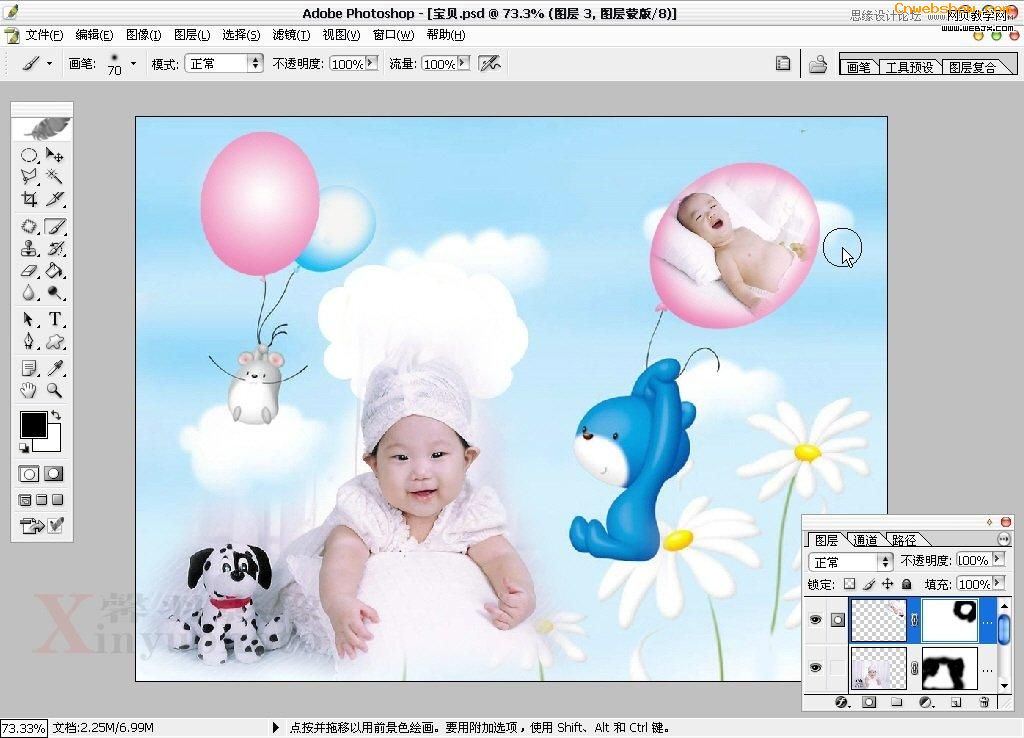Screen dimensions: 1024x738
Task: Switch to Quick Mask mode
Action: 54,473
